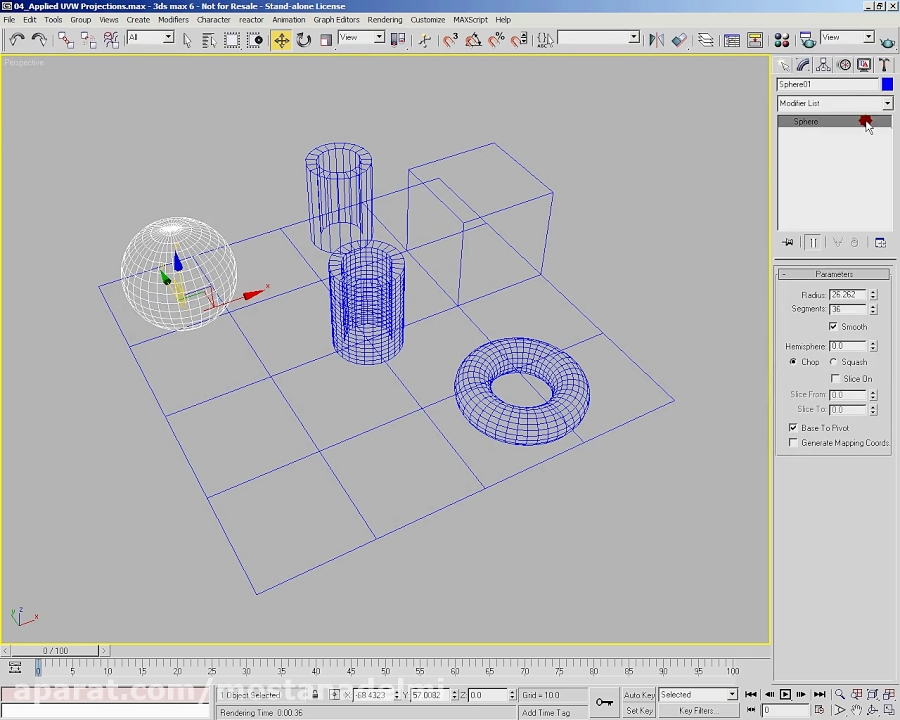Enable Generate Mapping Coords checkbox
The height and width of the screenshot is (720, 900).
pyautogui.click(x=793, y=443)
